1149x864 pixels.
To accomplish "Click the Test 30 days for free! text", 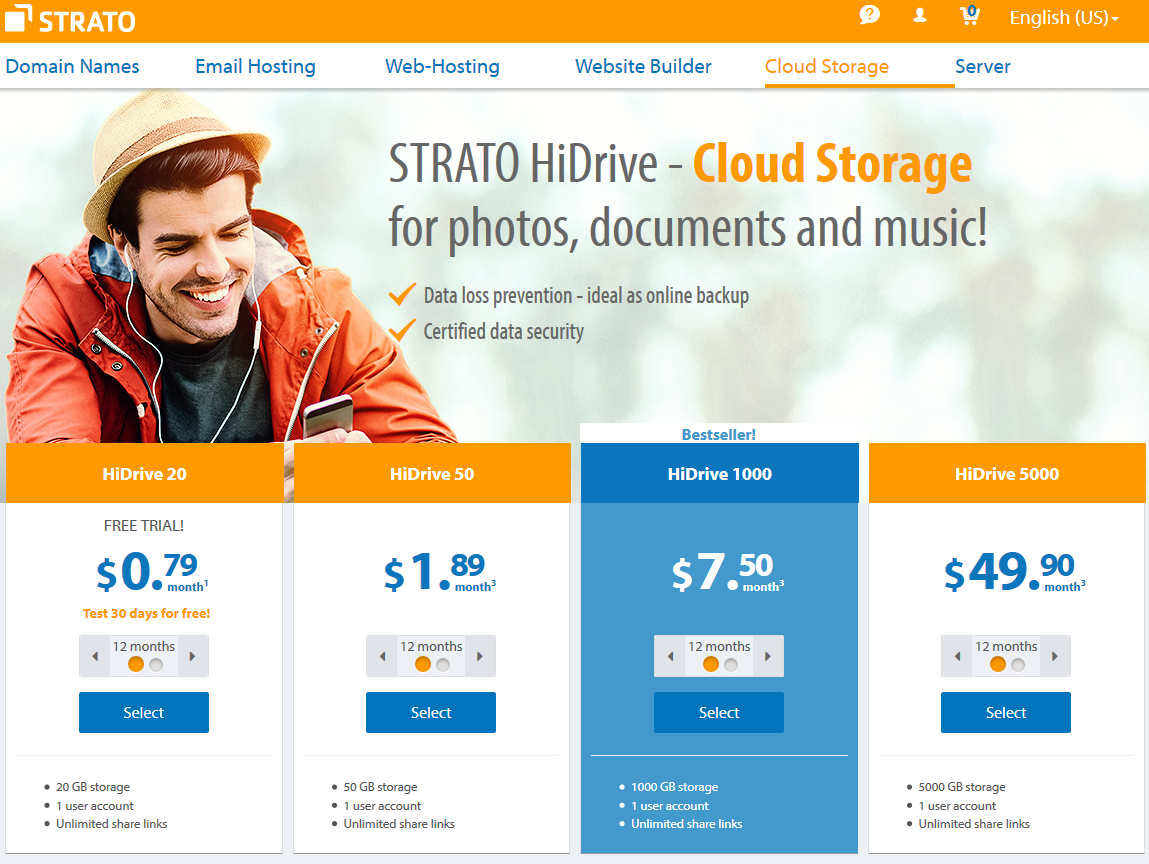I will [147, 613].
